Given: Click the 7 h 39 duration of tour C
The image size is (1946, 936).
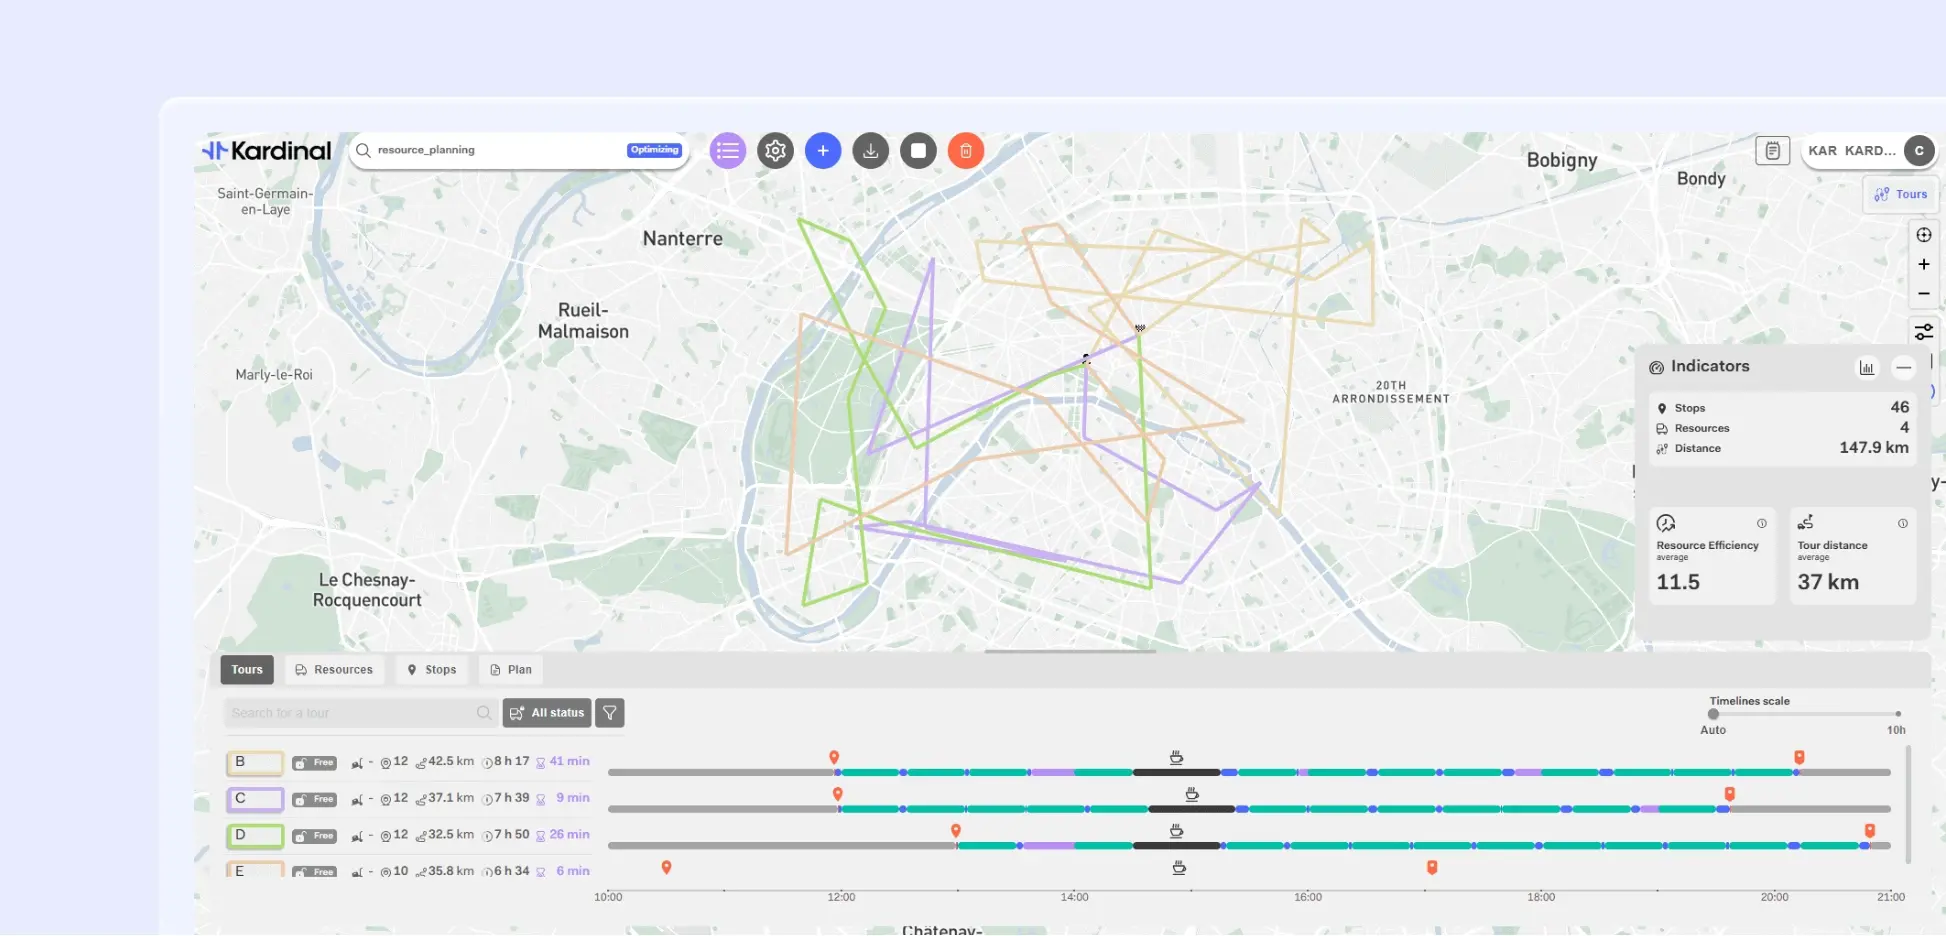Looking at the screenshot, I should (506, 798).
